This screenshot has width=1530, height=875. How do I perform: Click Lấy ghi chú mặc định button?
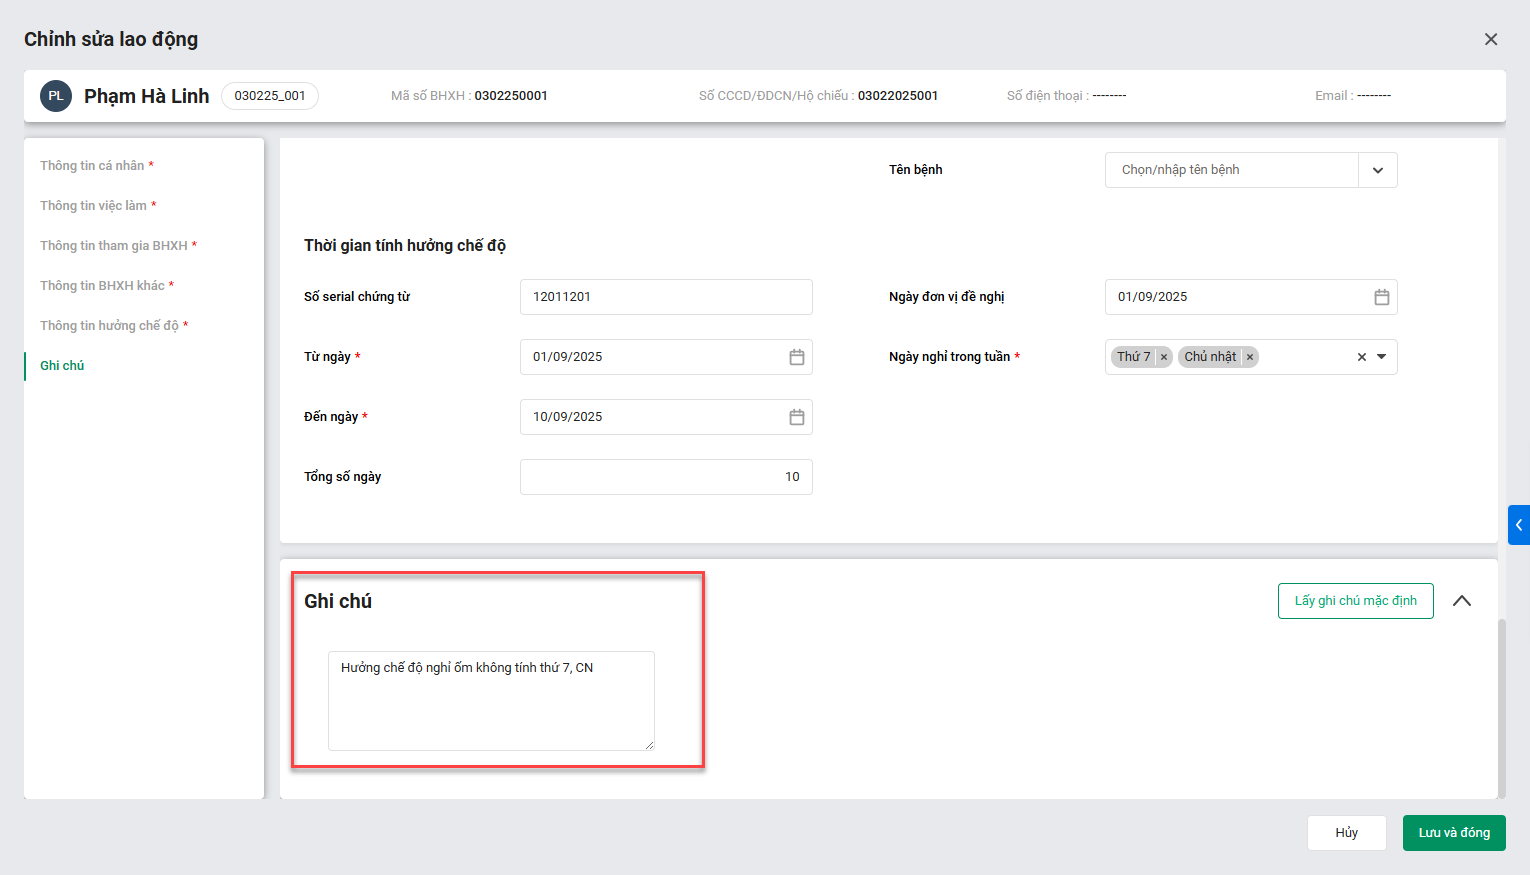tap(1355, 601)
